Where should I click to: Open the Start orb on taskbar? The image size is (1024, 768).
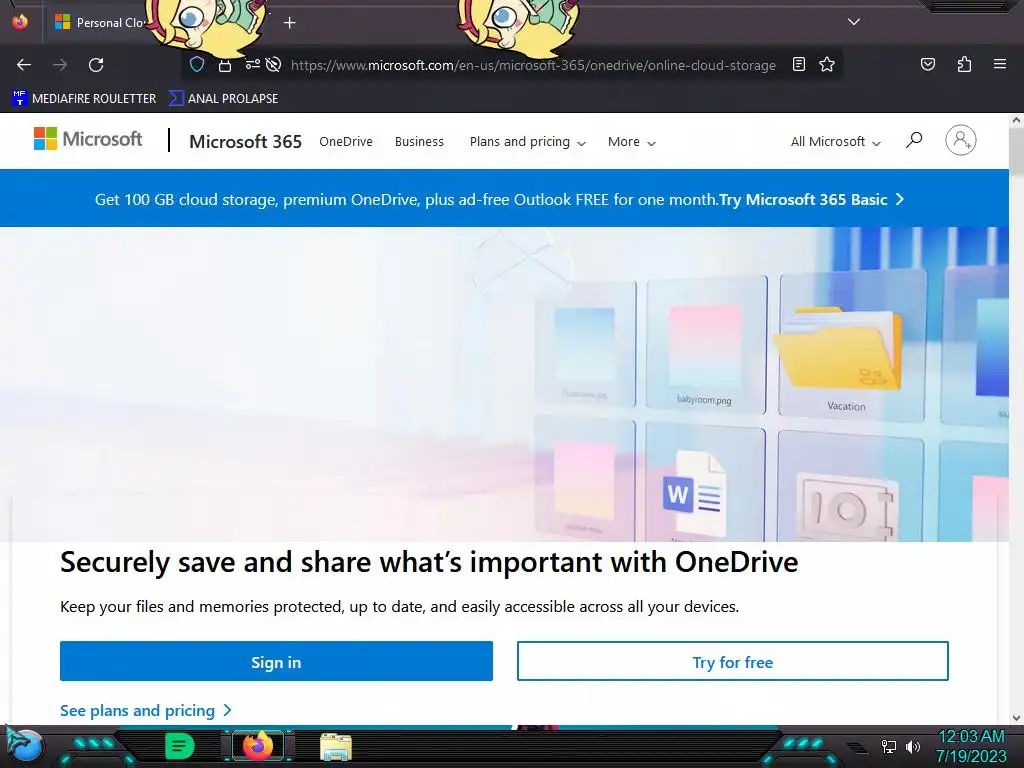coord(25,746)
